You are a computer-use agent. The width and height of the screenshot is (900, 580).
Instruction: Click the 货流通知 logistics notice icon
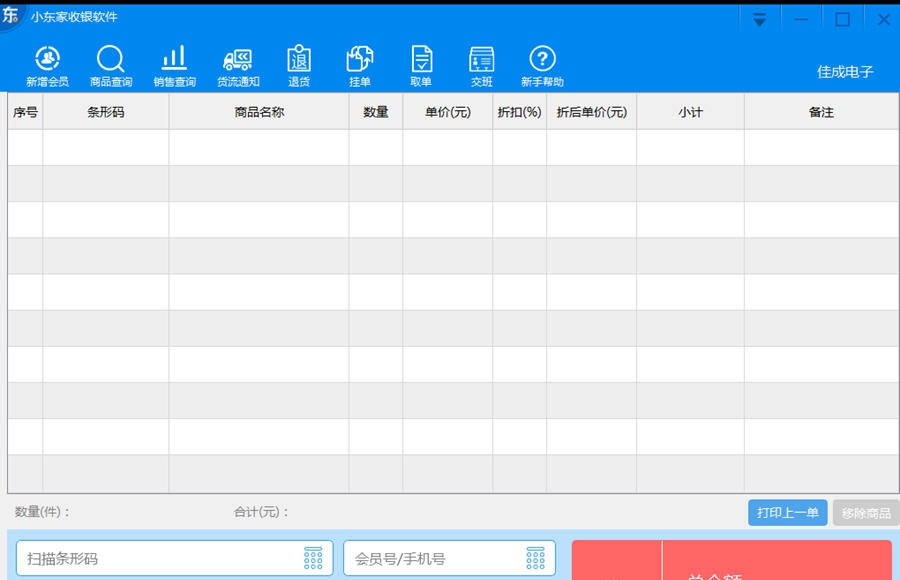(x=237, y=63)
